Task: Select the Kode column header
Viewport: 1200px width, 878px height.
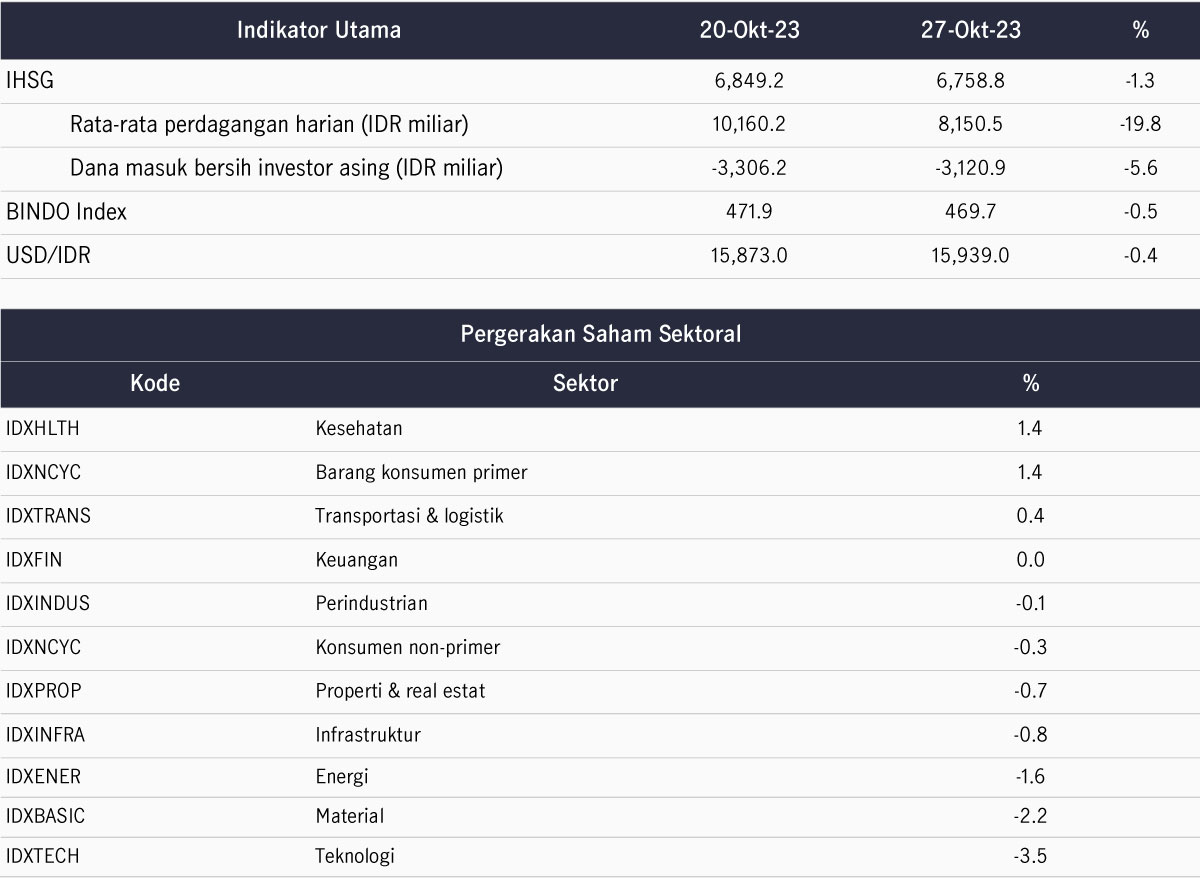Action: coord(155,383)
